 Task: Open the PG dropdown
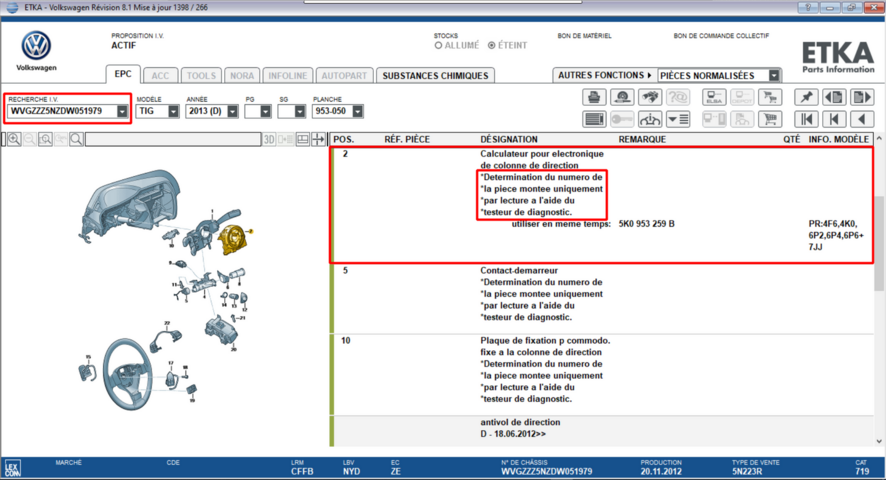pos(265,111)
